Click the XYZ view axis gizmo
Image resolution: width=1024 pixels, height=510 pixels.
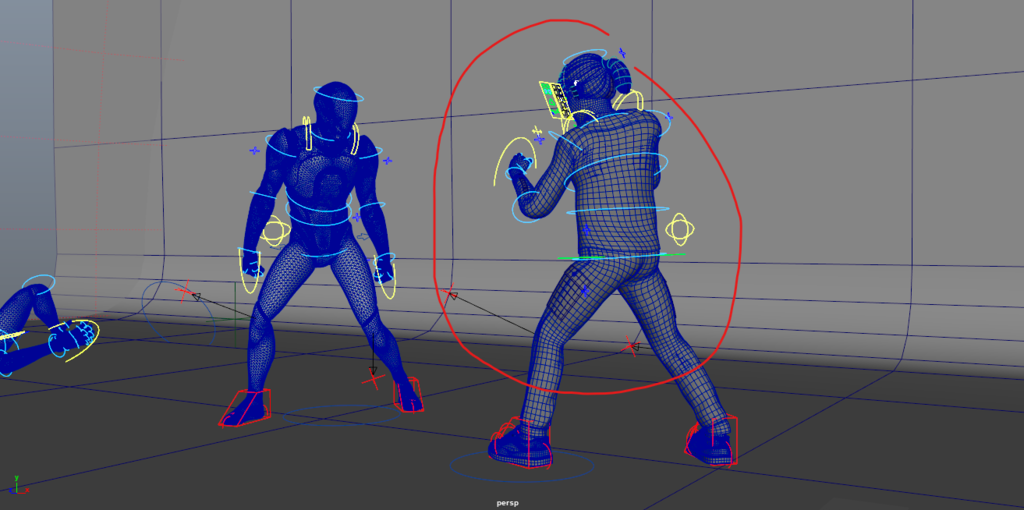pyautogui.click(x=18, y=485)
